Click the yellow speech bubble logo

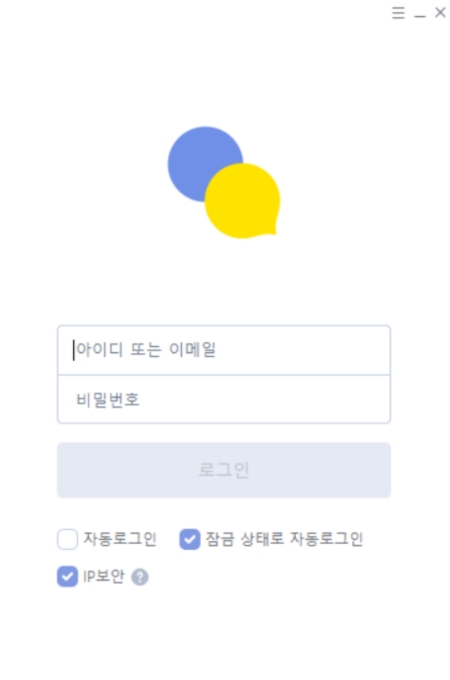click(x=243, y=200)
